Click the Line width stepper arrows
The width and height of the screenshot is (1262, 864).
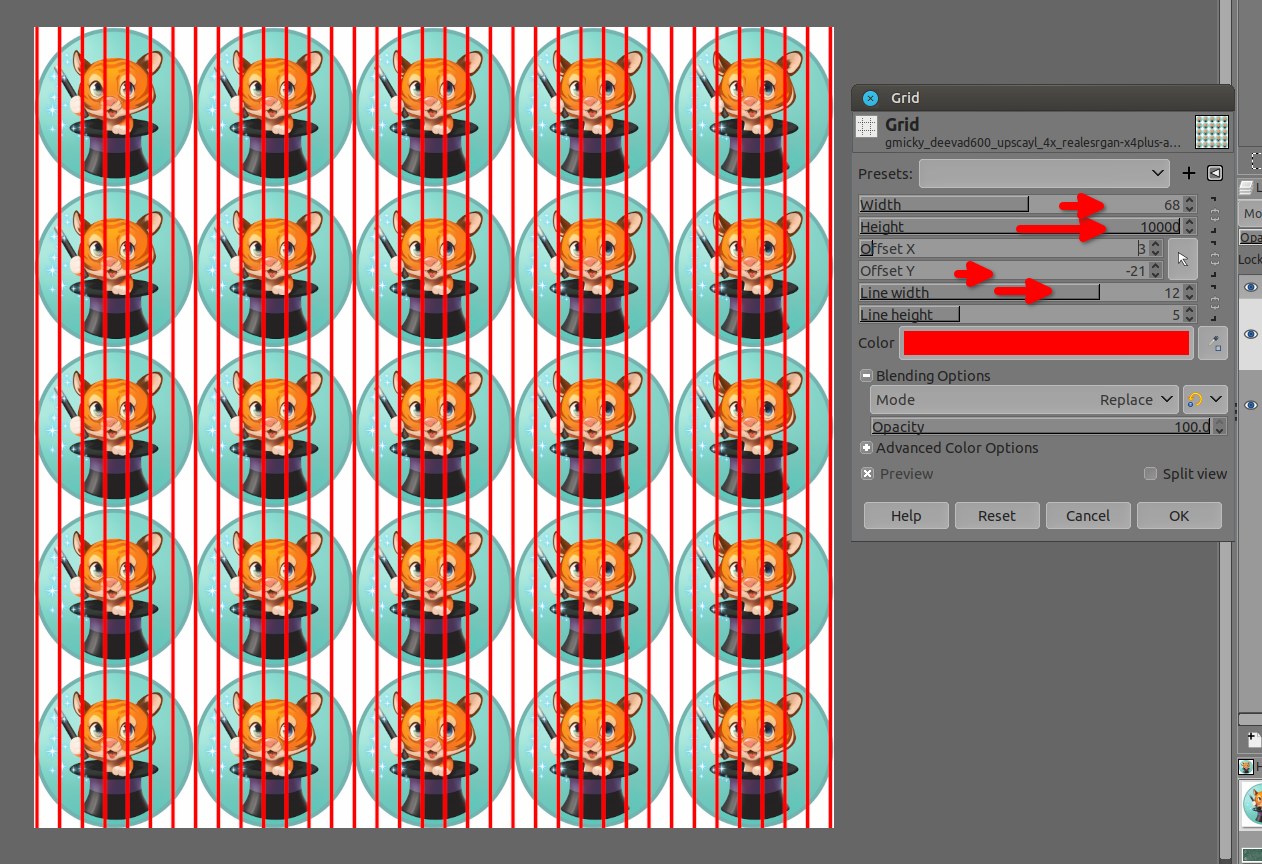tap(1189, 293)
